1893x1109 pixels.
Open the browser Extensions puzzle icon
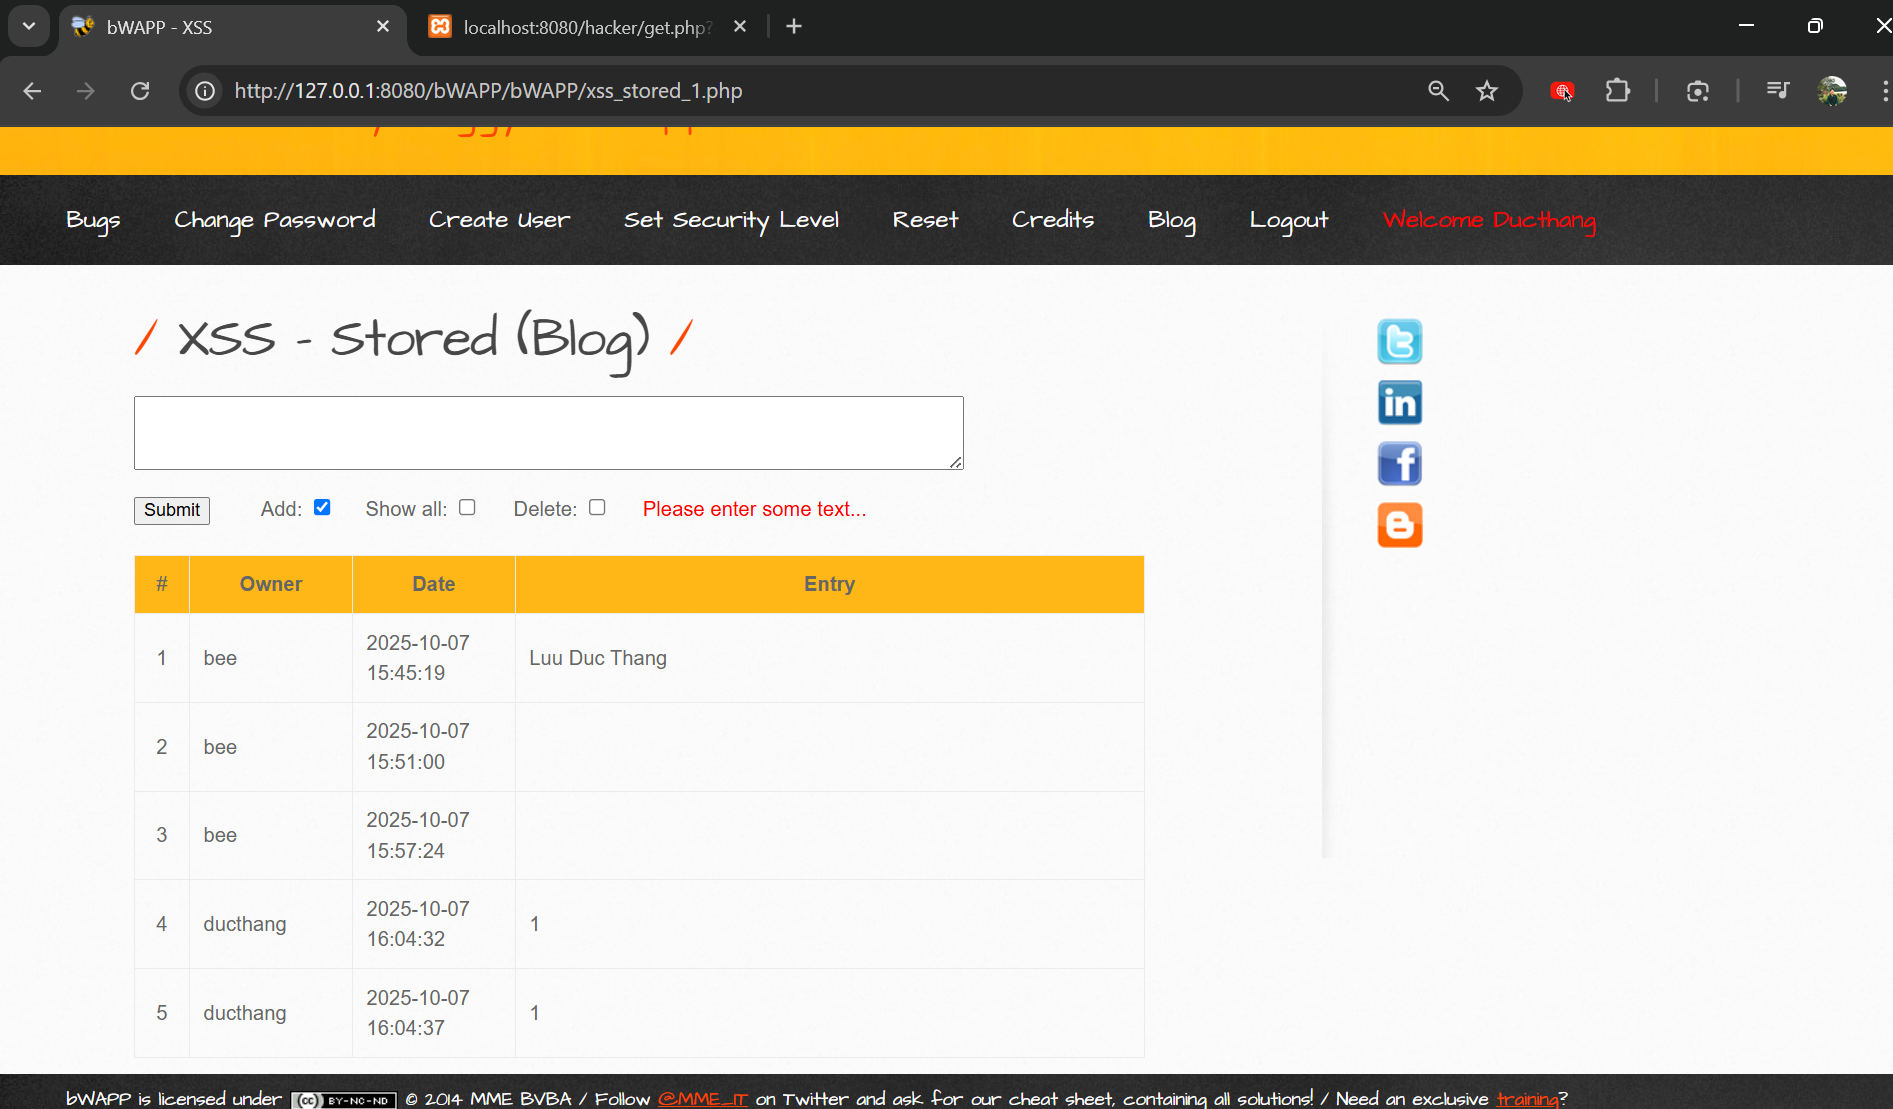pos(1617,91)
